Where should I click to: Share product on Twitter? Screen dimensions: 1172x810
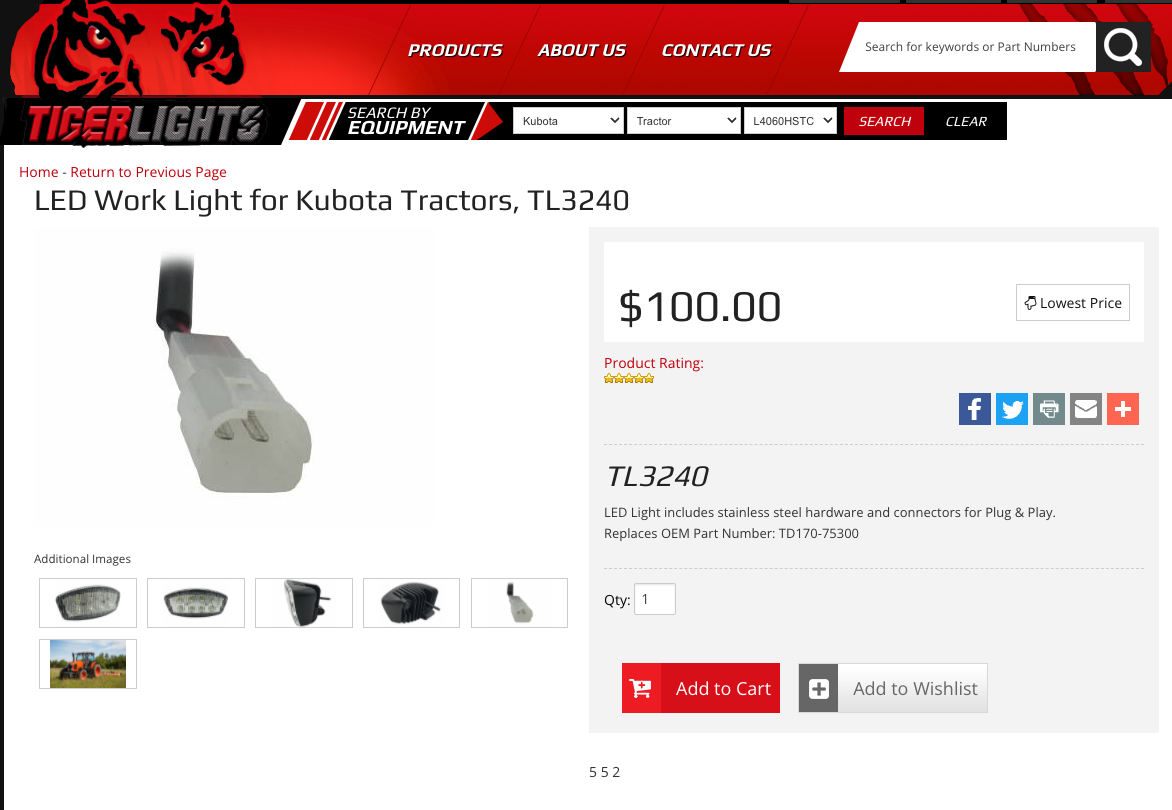point(1012,409)
